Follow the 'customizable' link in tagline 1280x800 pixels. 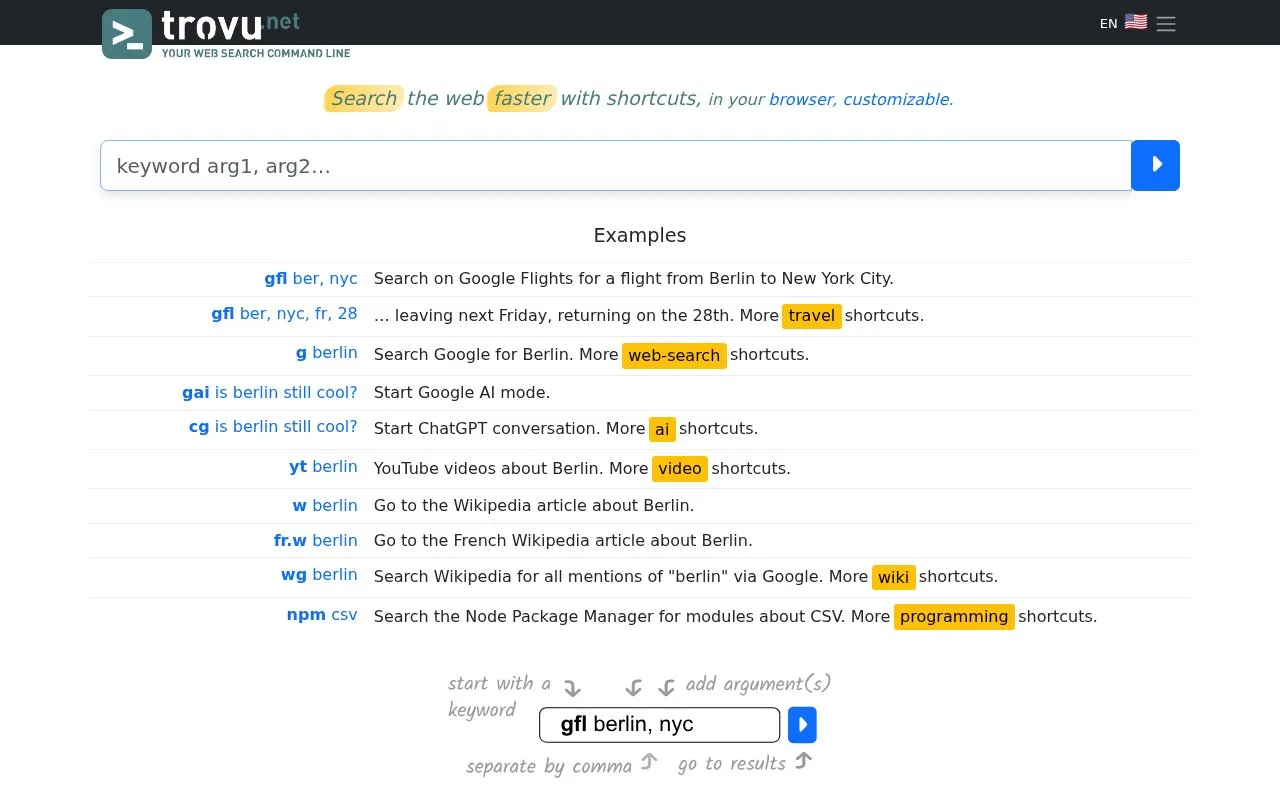point(896,99)
